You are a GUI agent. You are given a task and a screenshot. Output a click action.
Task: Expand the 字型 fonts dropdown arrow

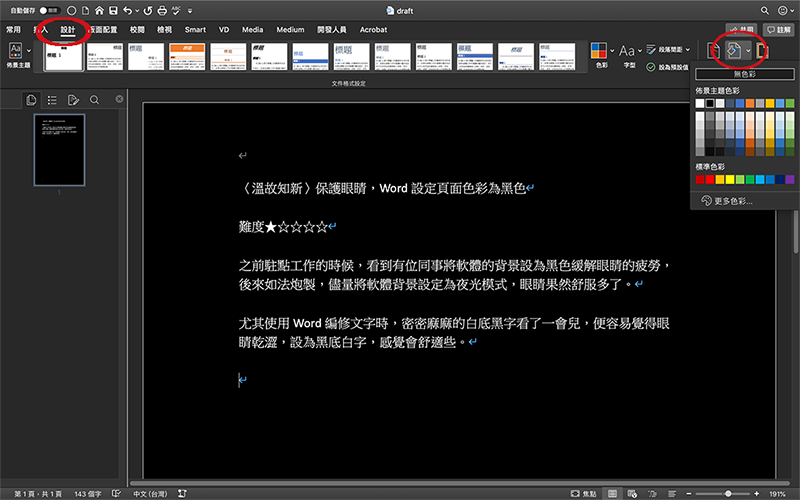[640, 51]
